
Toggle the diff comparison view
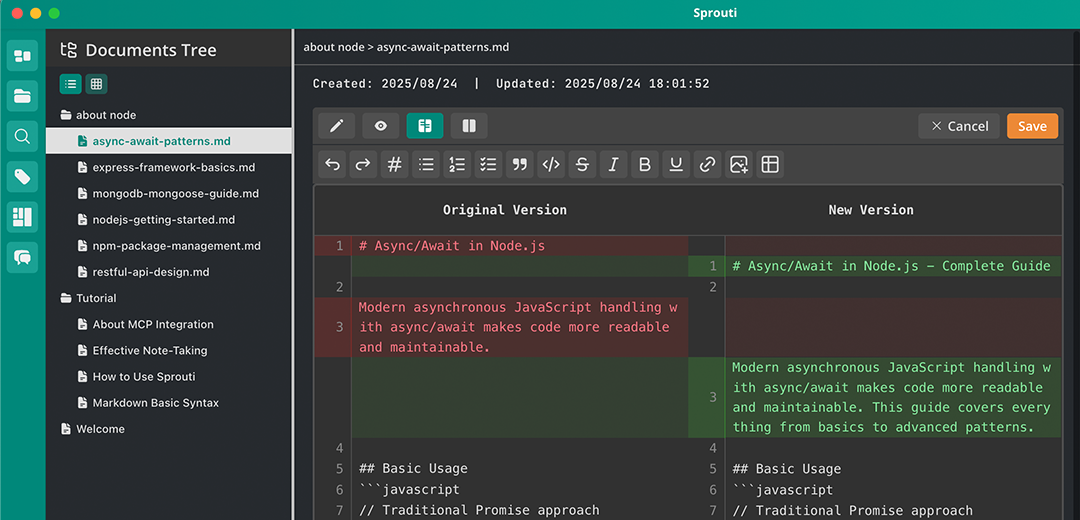[x=425, y=126]
